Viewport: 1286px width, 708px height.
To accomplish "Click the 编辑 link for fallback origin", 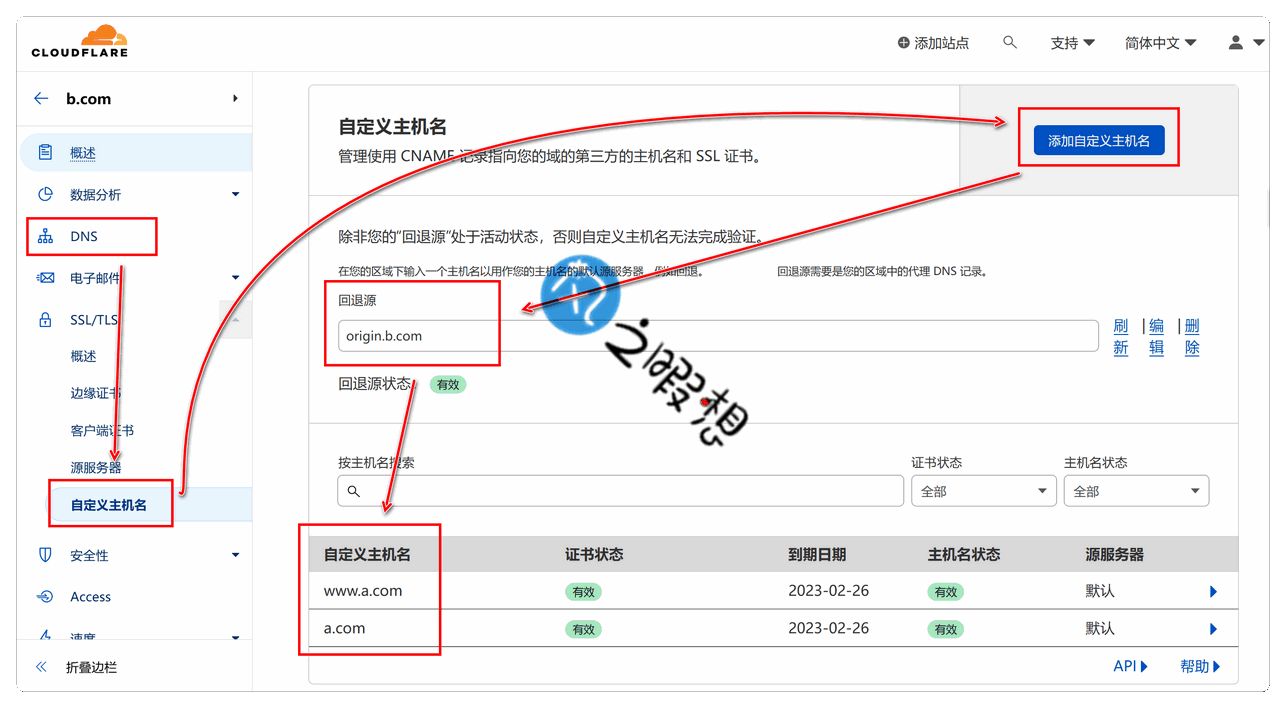I will pos(1156,337).
